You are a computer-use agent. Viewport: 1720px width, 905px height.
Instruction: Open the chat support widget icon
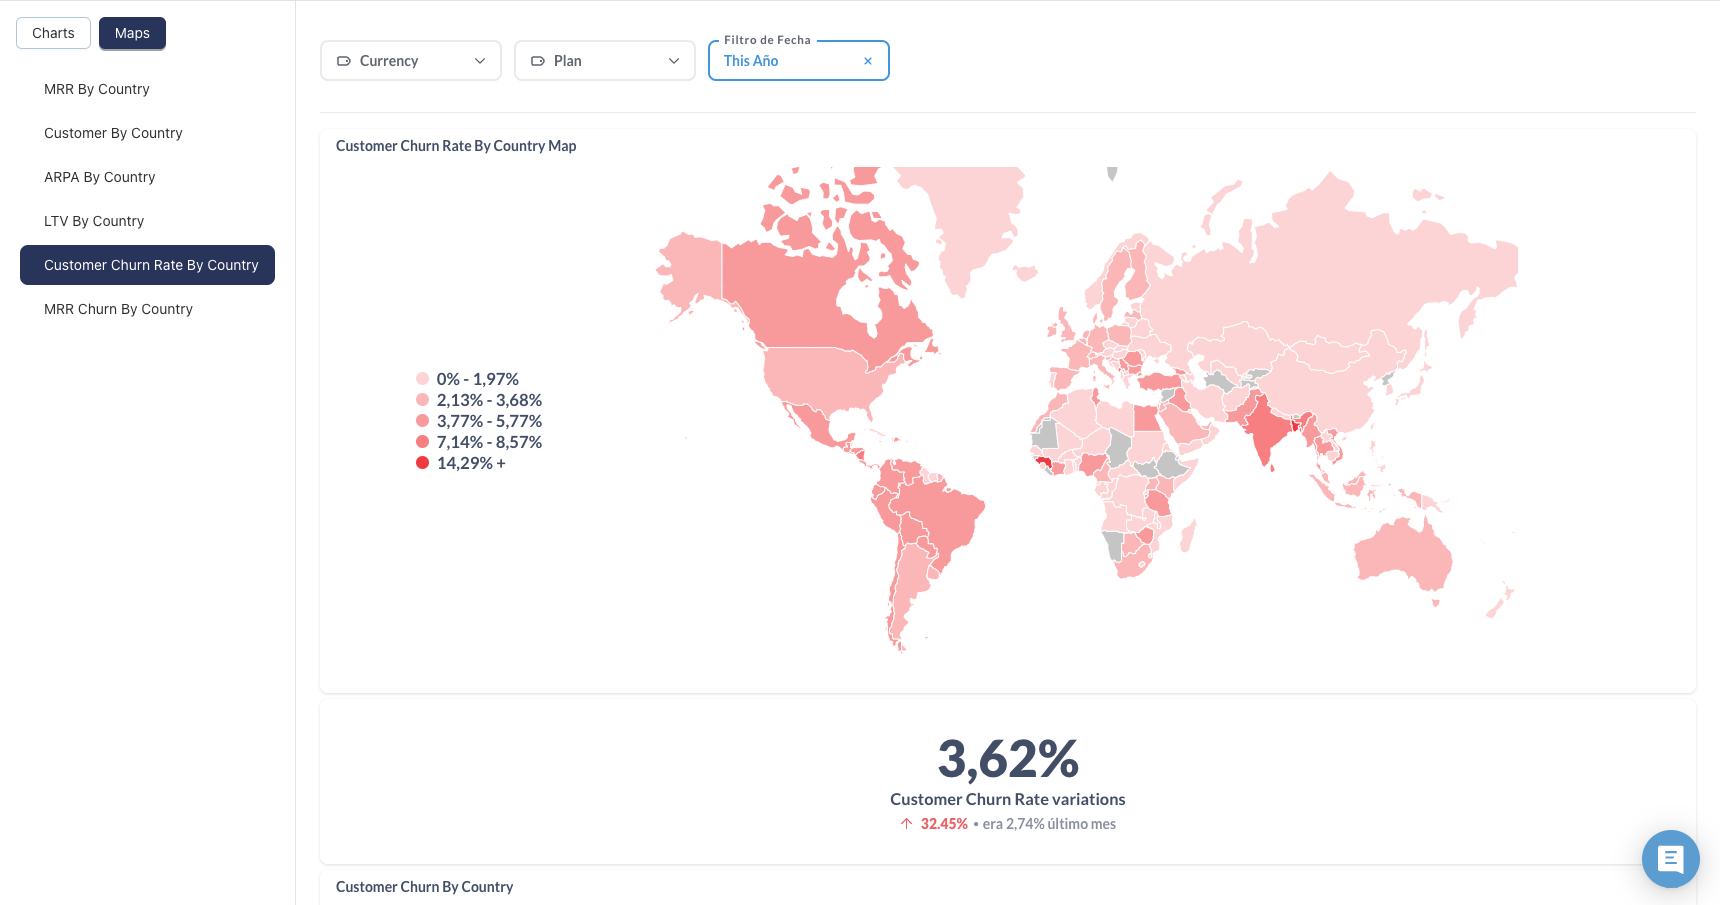coord(1670,858)
